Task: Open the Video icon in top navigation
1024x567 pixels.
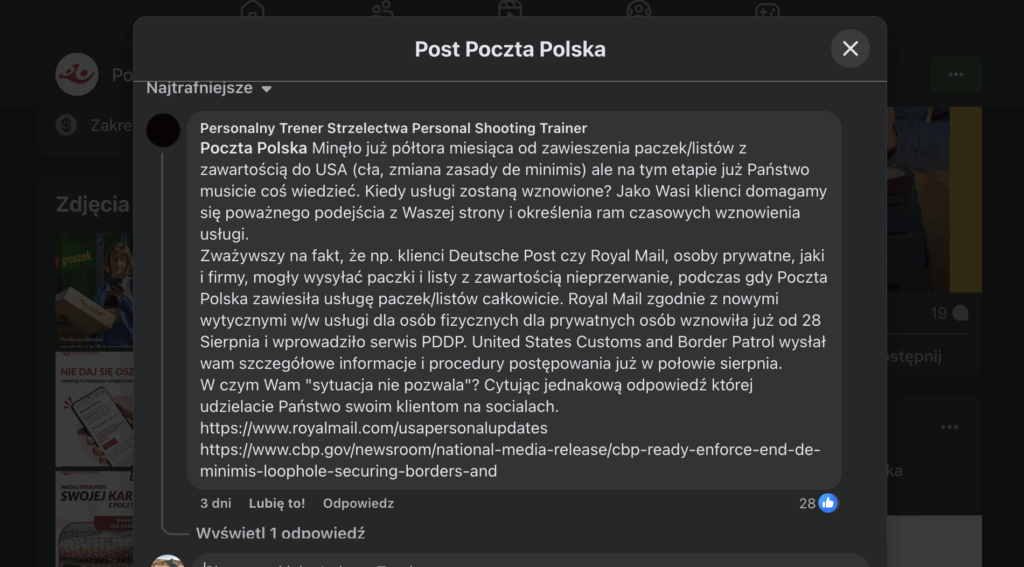Action: coord(510,10)
